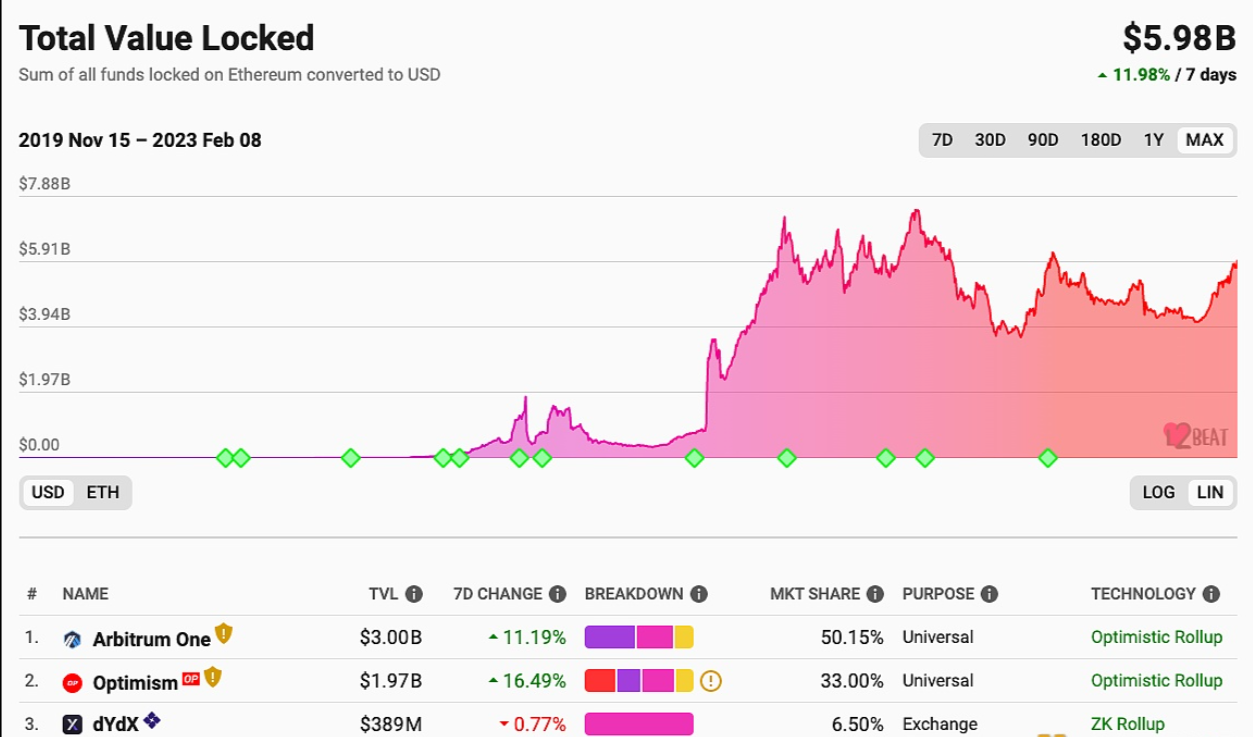
Task: Open the TVL column info icon
Action: pyautogui.click(x=415, y=593)
